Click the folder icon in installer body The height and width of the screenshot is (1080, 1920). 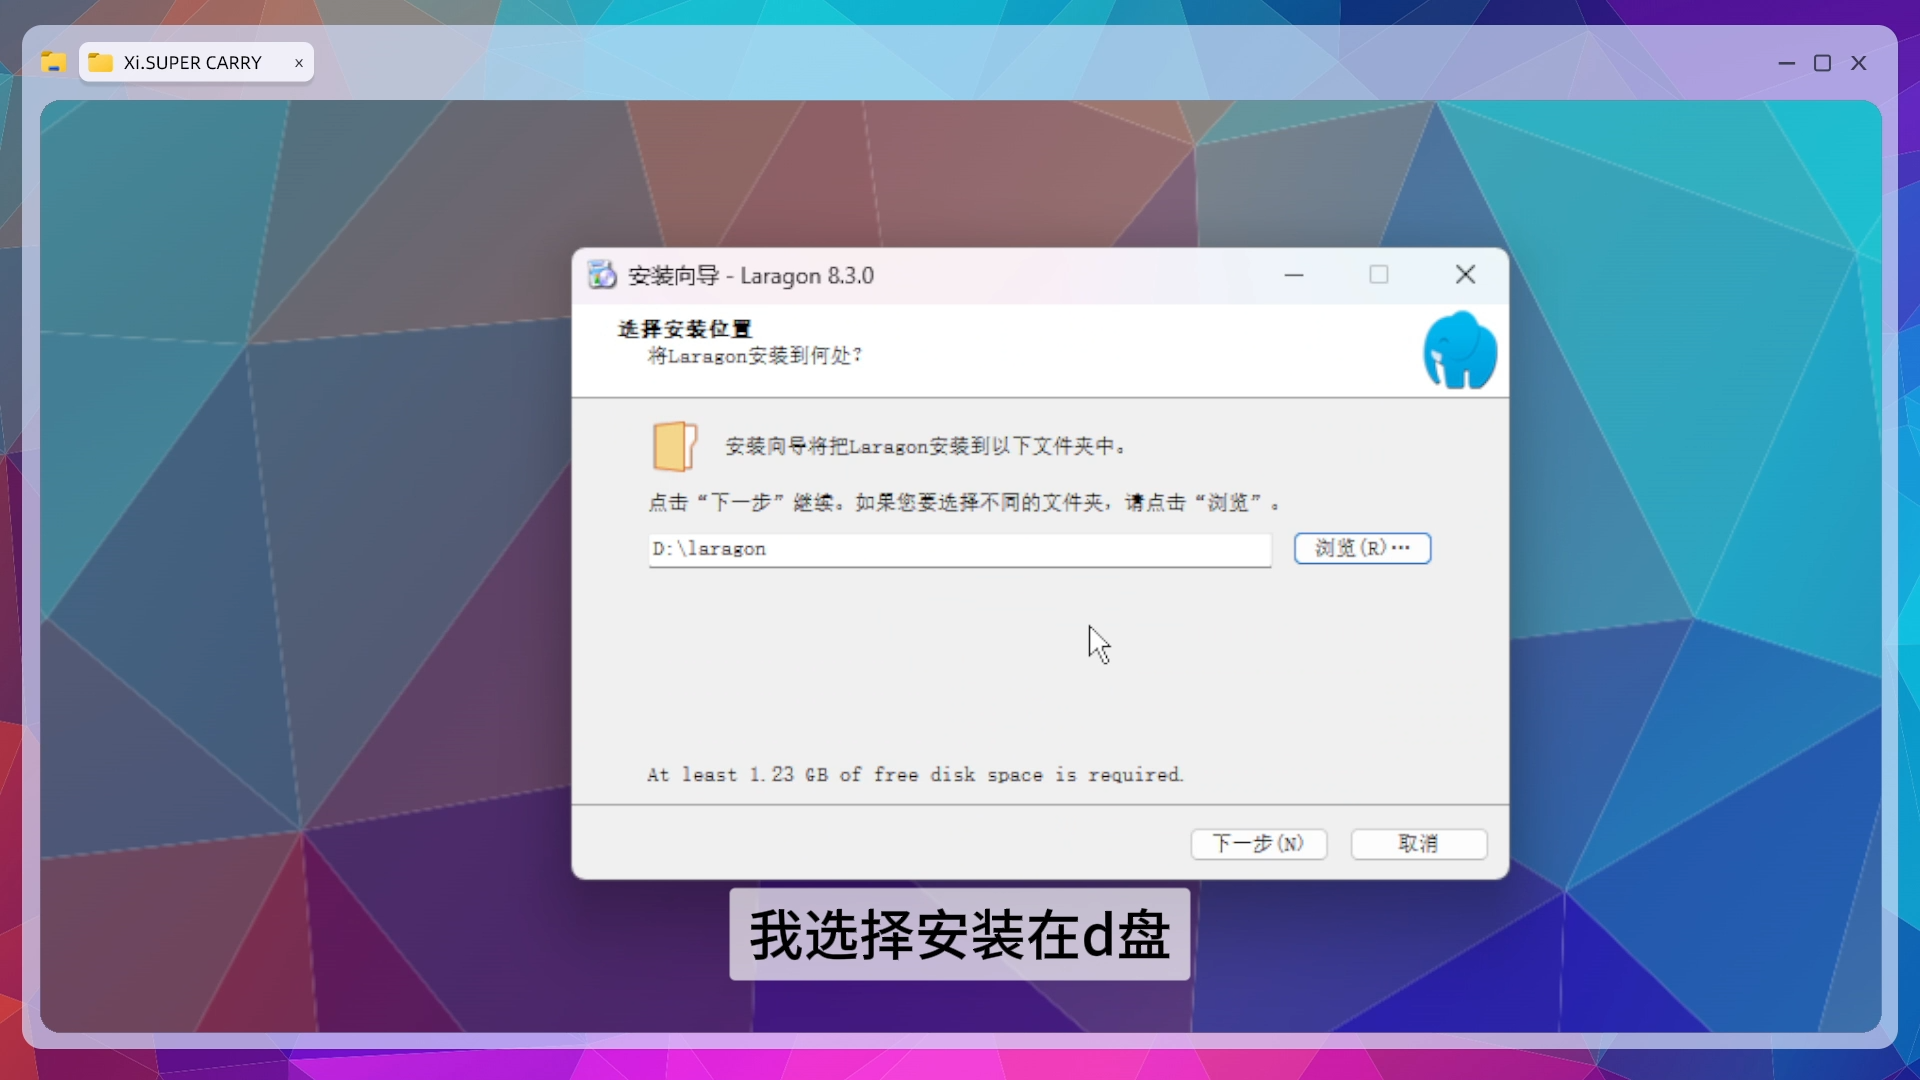click(x=674, y=446)
